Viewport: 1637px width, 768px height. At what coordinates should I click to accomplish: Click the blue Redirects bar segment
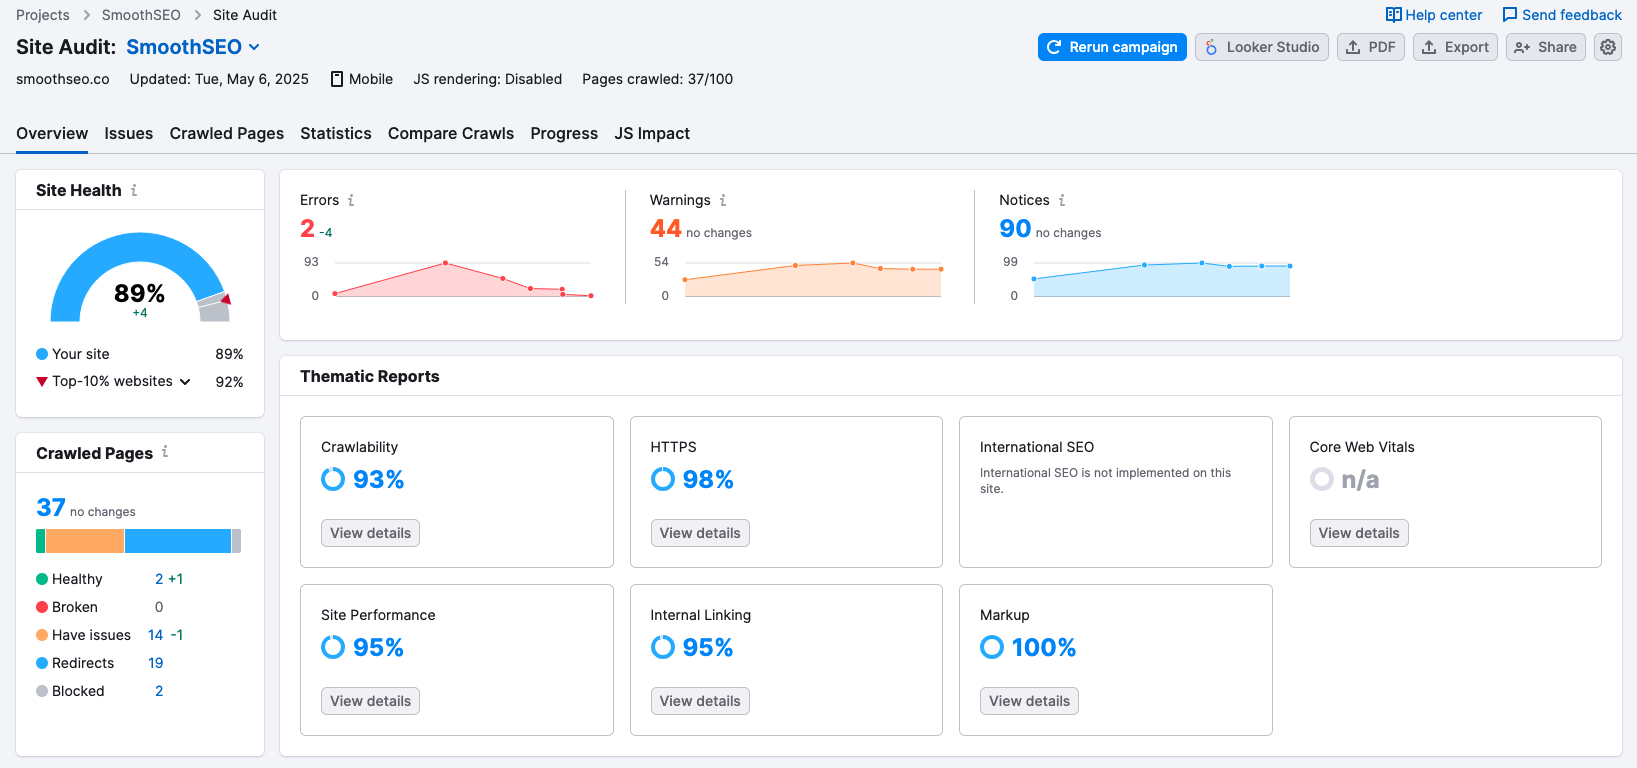point(178,541)
